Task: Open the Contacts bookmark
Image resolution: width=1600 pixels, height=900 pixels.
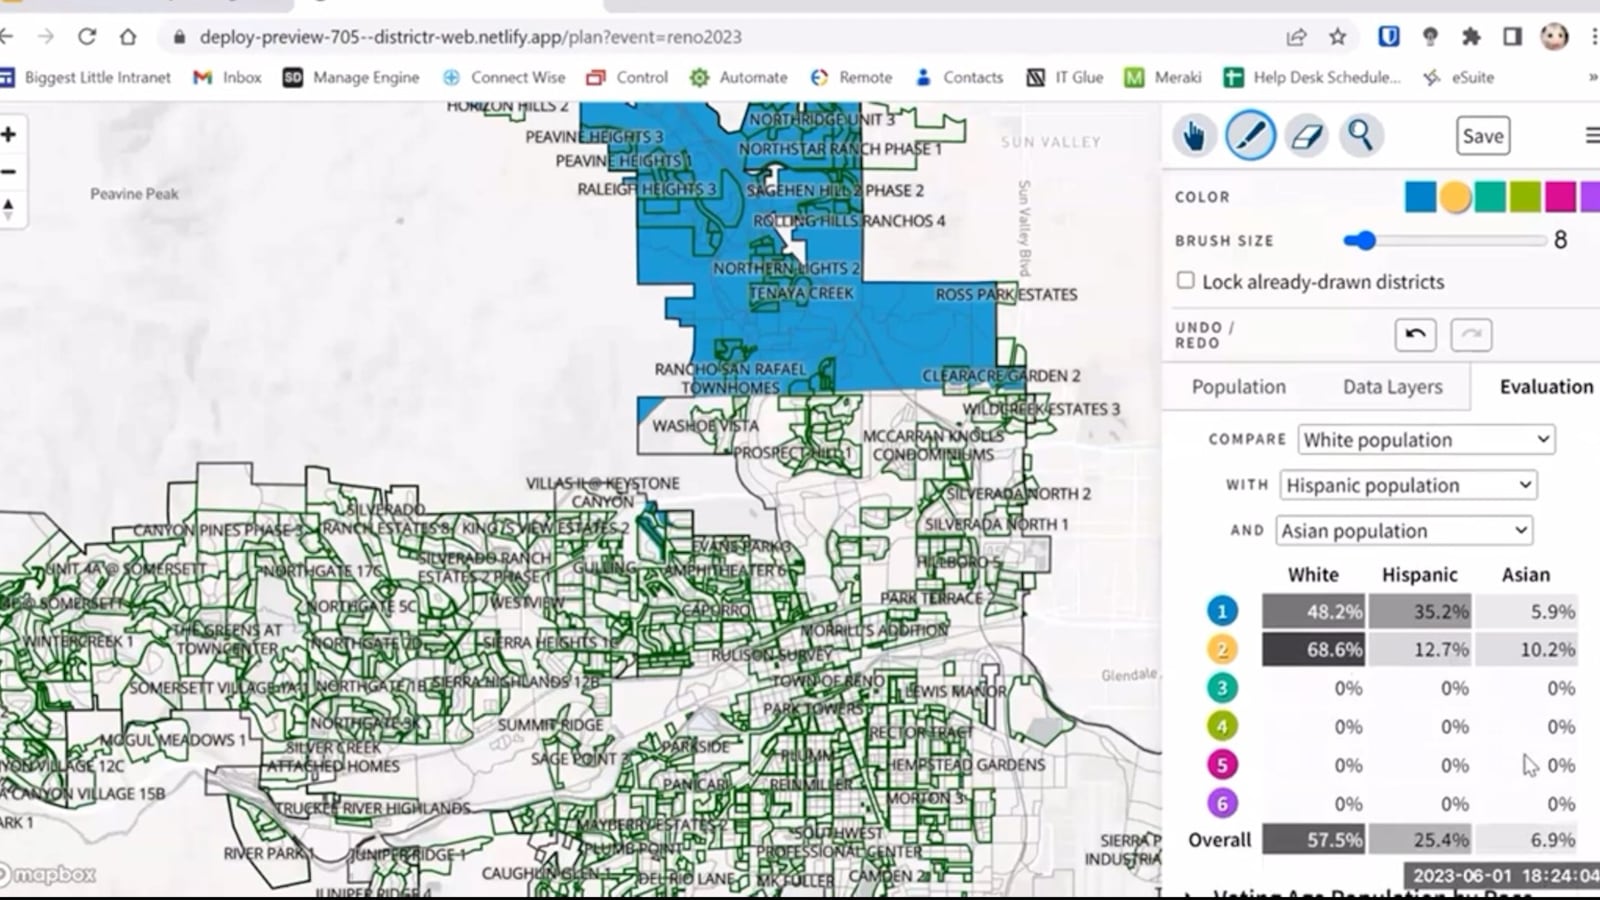Action: click(958, 77)
